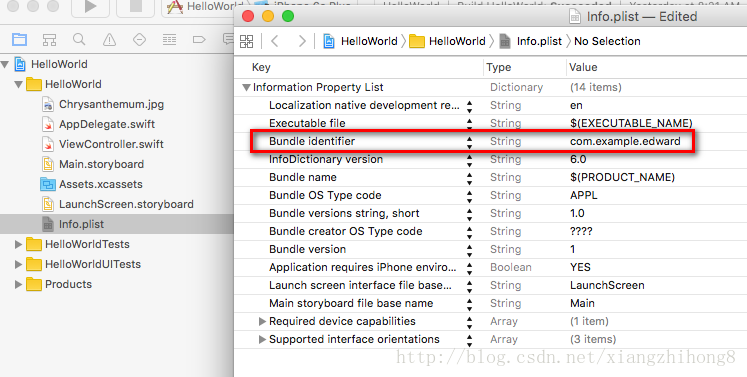Expand Supported interface orientations row

262,340
